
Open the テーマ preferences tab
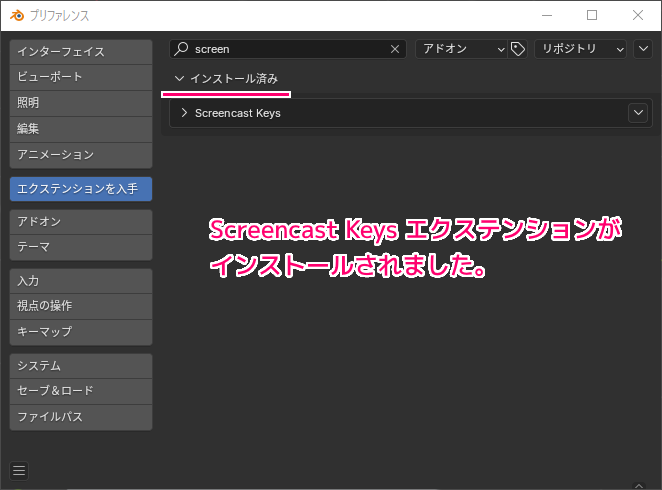click(81, 247)
